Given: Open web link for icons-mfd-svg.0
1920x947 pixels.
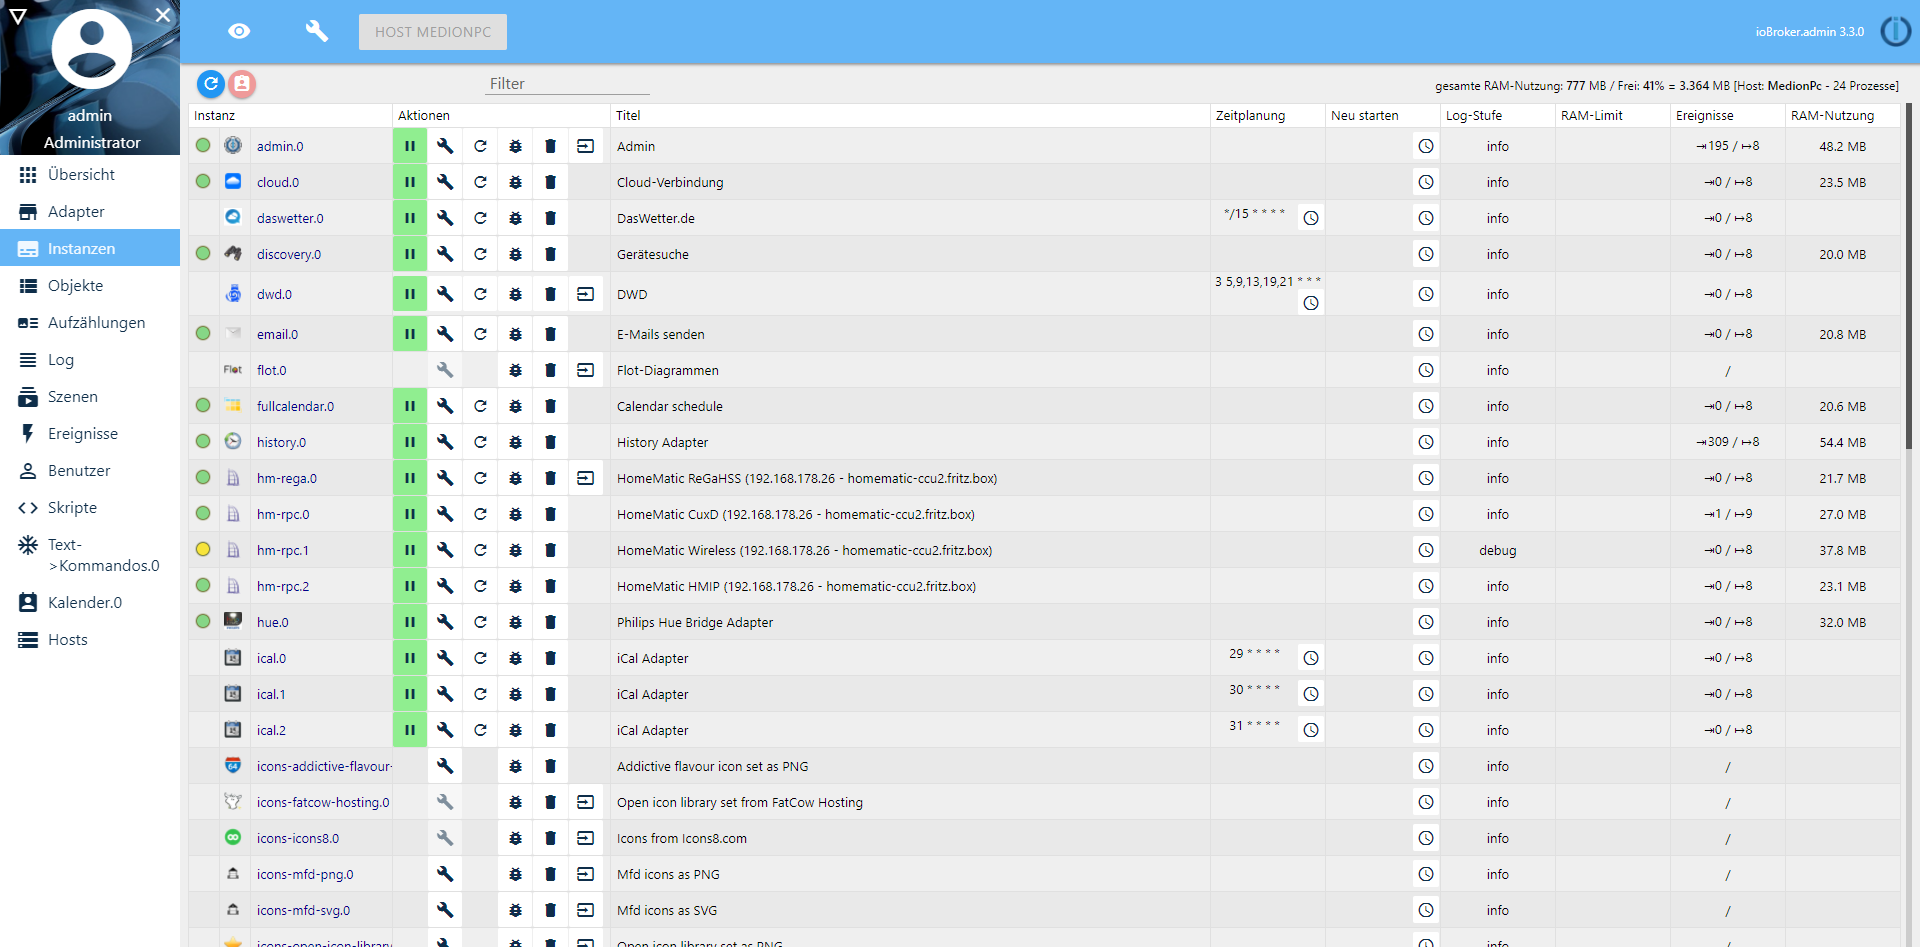Looking at the screenshot, I should [585, 910].
